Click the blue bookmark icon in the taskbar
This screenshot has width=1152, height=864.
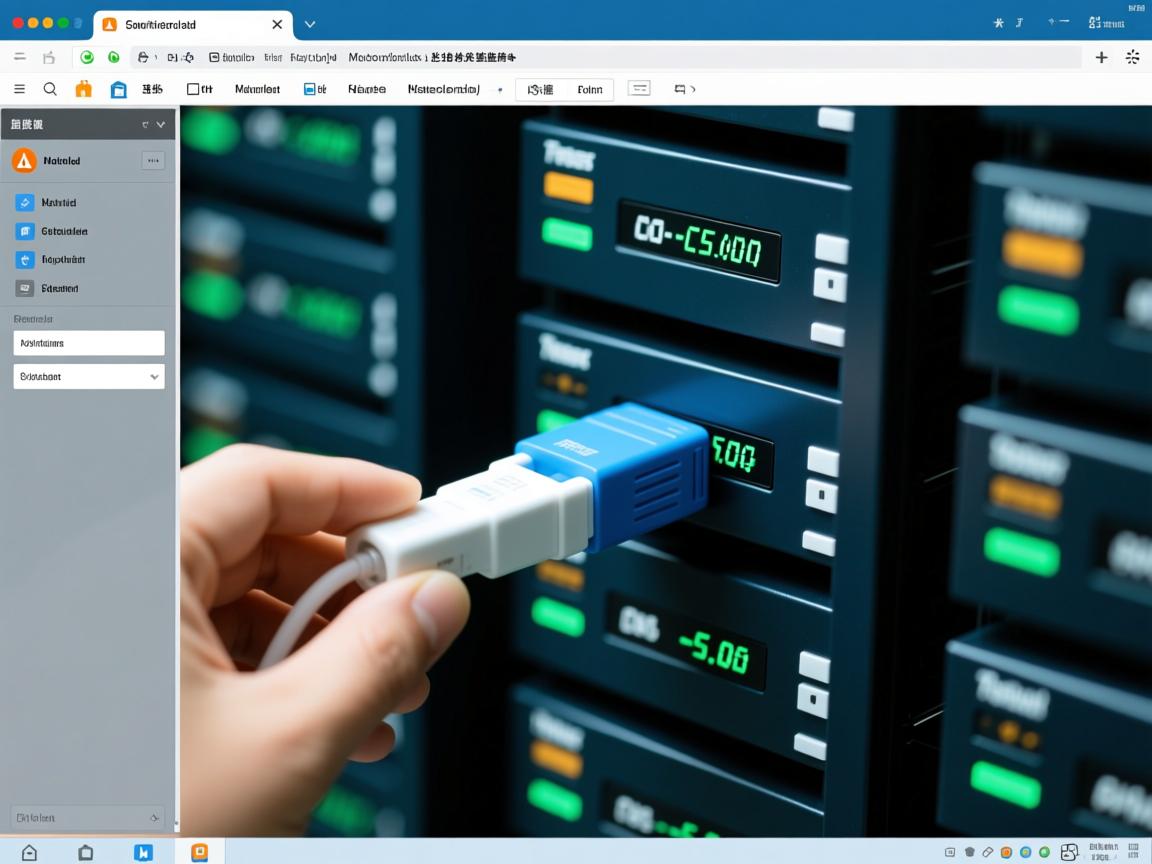click(144, 852)
